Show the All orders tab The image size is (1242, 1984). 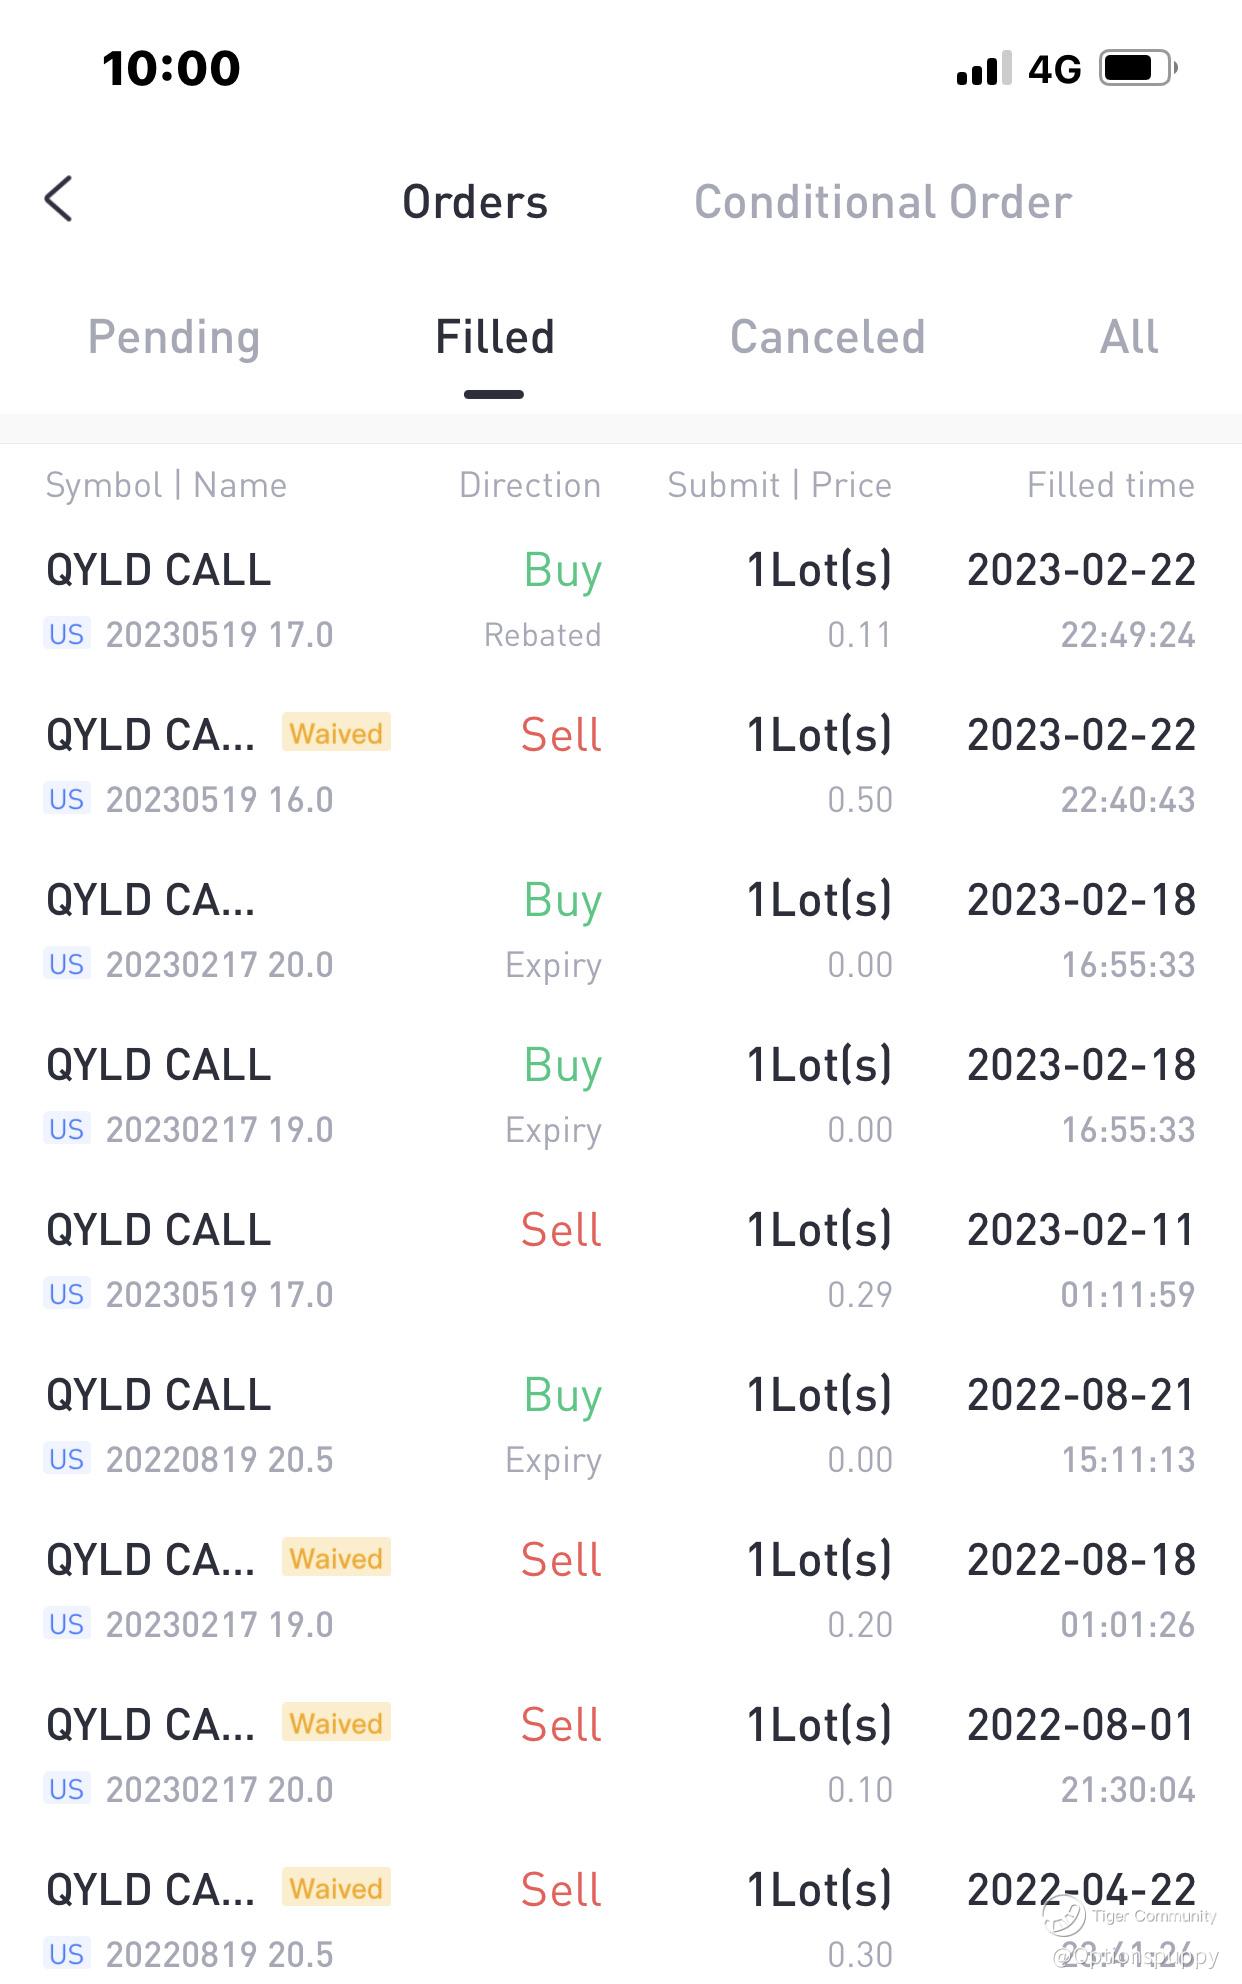click(1129, 337)
